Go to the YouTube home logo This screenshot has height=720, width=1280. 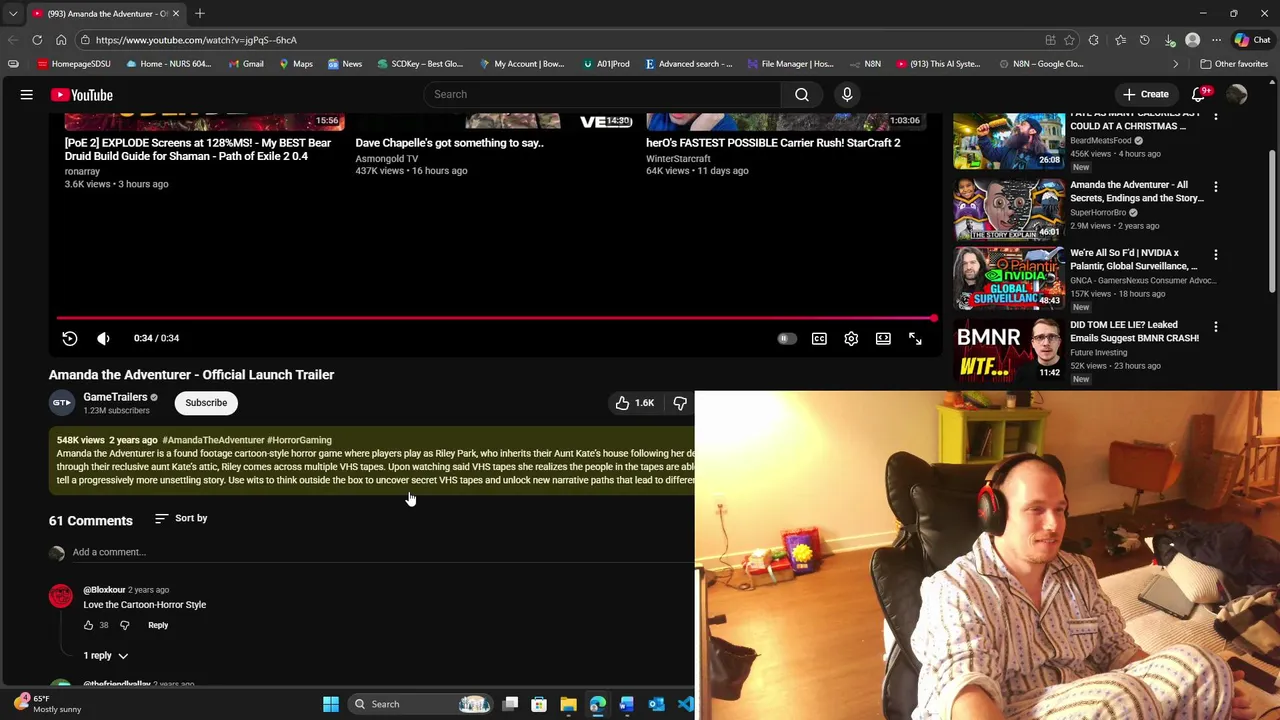click(x=82, y=95)
